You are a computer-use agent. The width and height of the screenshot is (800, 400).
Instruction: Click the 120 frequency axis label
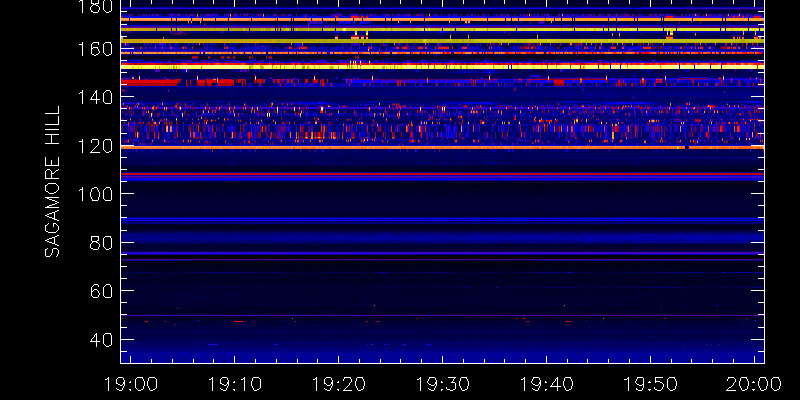coord(95,146)
